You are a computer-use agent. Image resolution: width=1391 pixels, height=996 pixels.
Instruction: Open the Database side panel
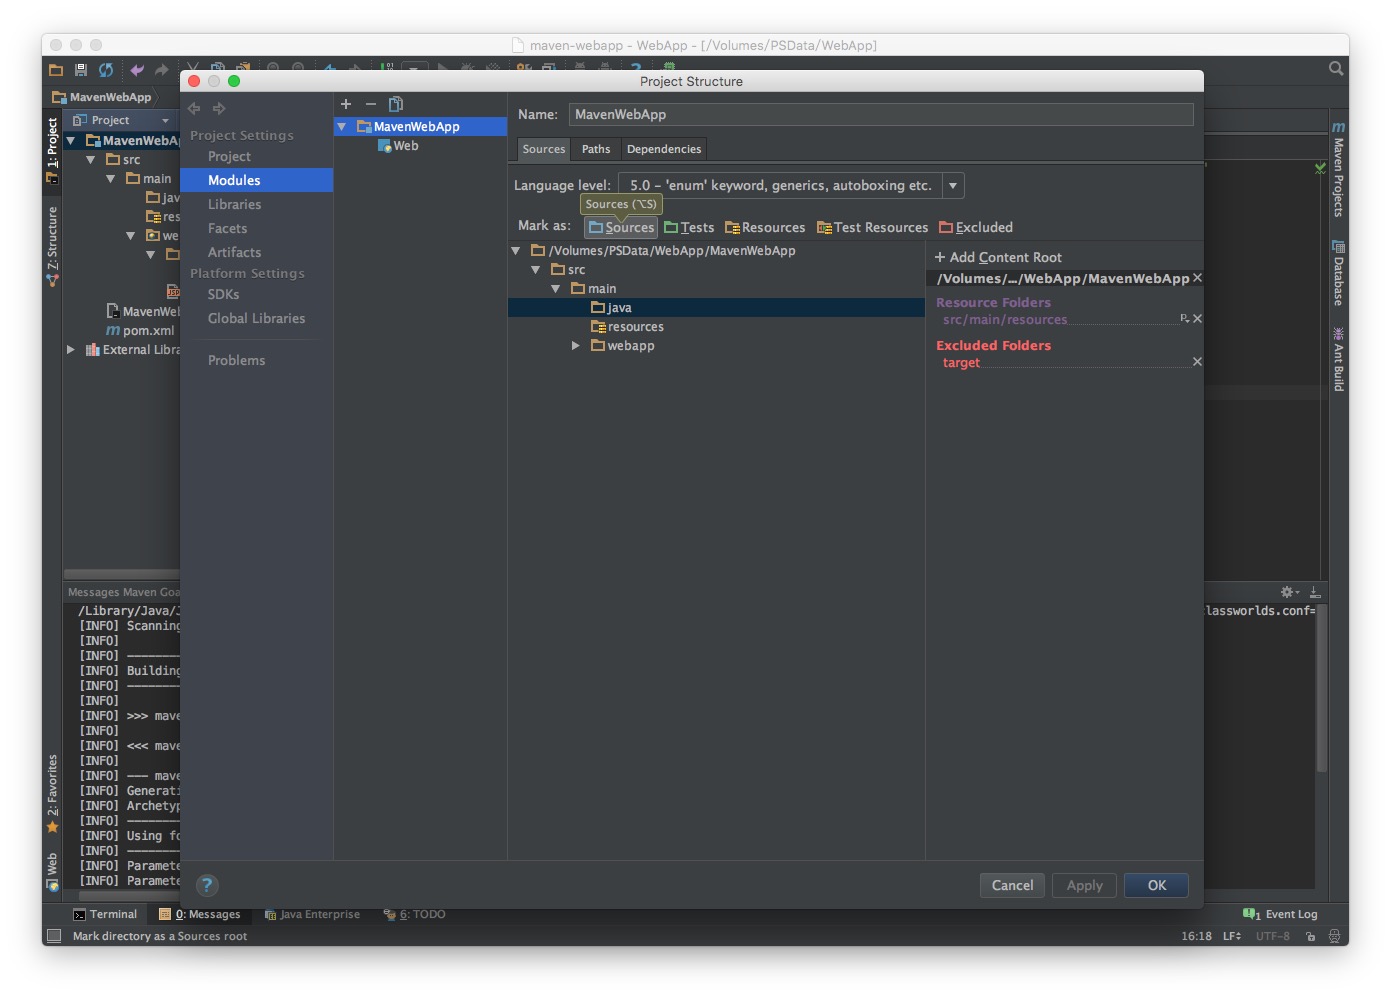coord(1338,273)
